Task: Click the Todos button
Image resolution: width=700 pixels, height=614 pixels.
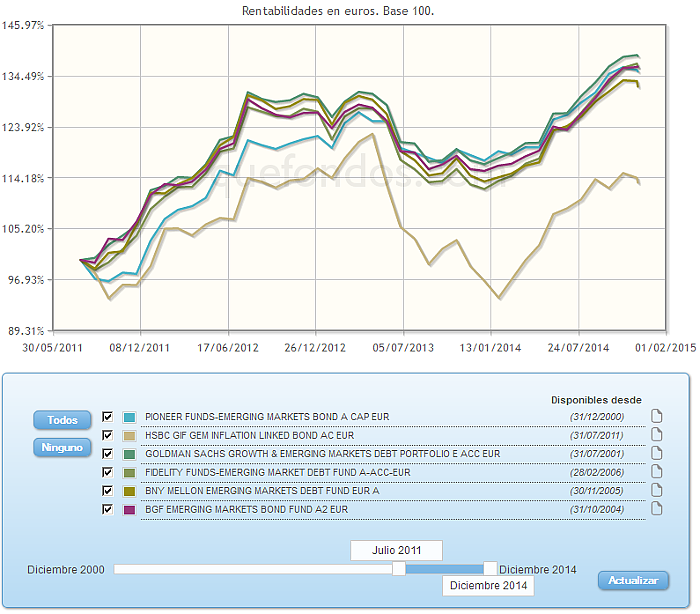Action: pyautogui.click(x=62, y=420)
